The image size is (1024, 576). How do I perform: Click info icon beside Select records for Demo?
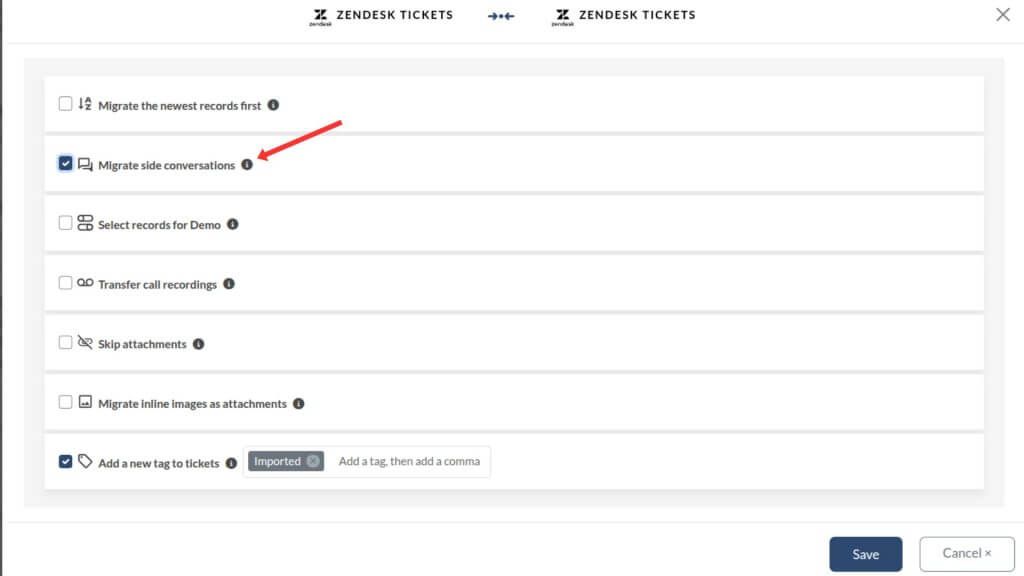[232, 225]
